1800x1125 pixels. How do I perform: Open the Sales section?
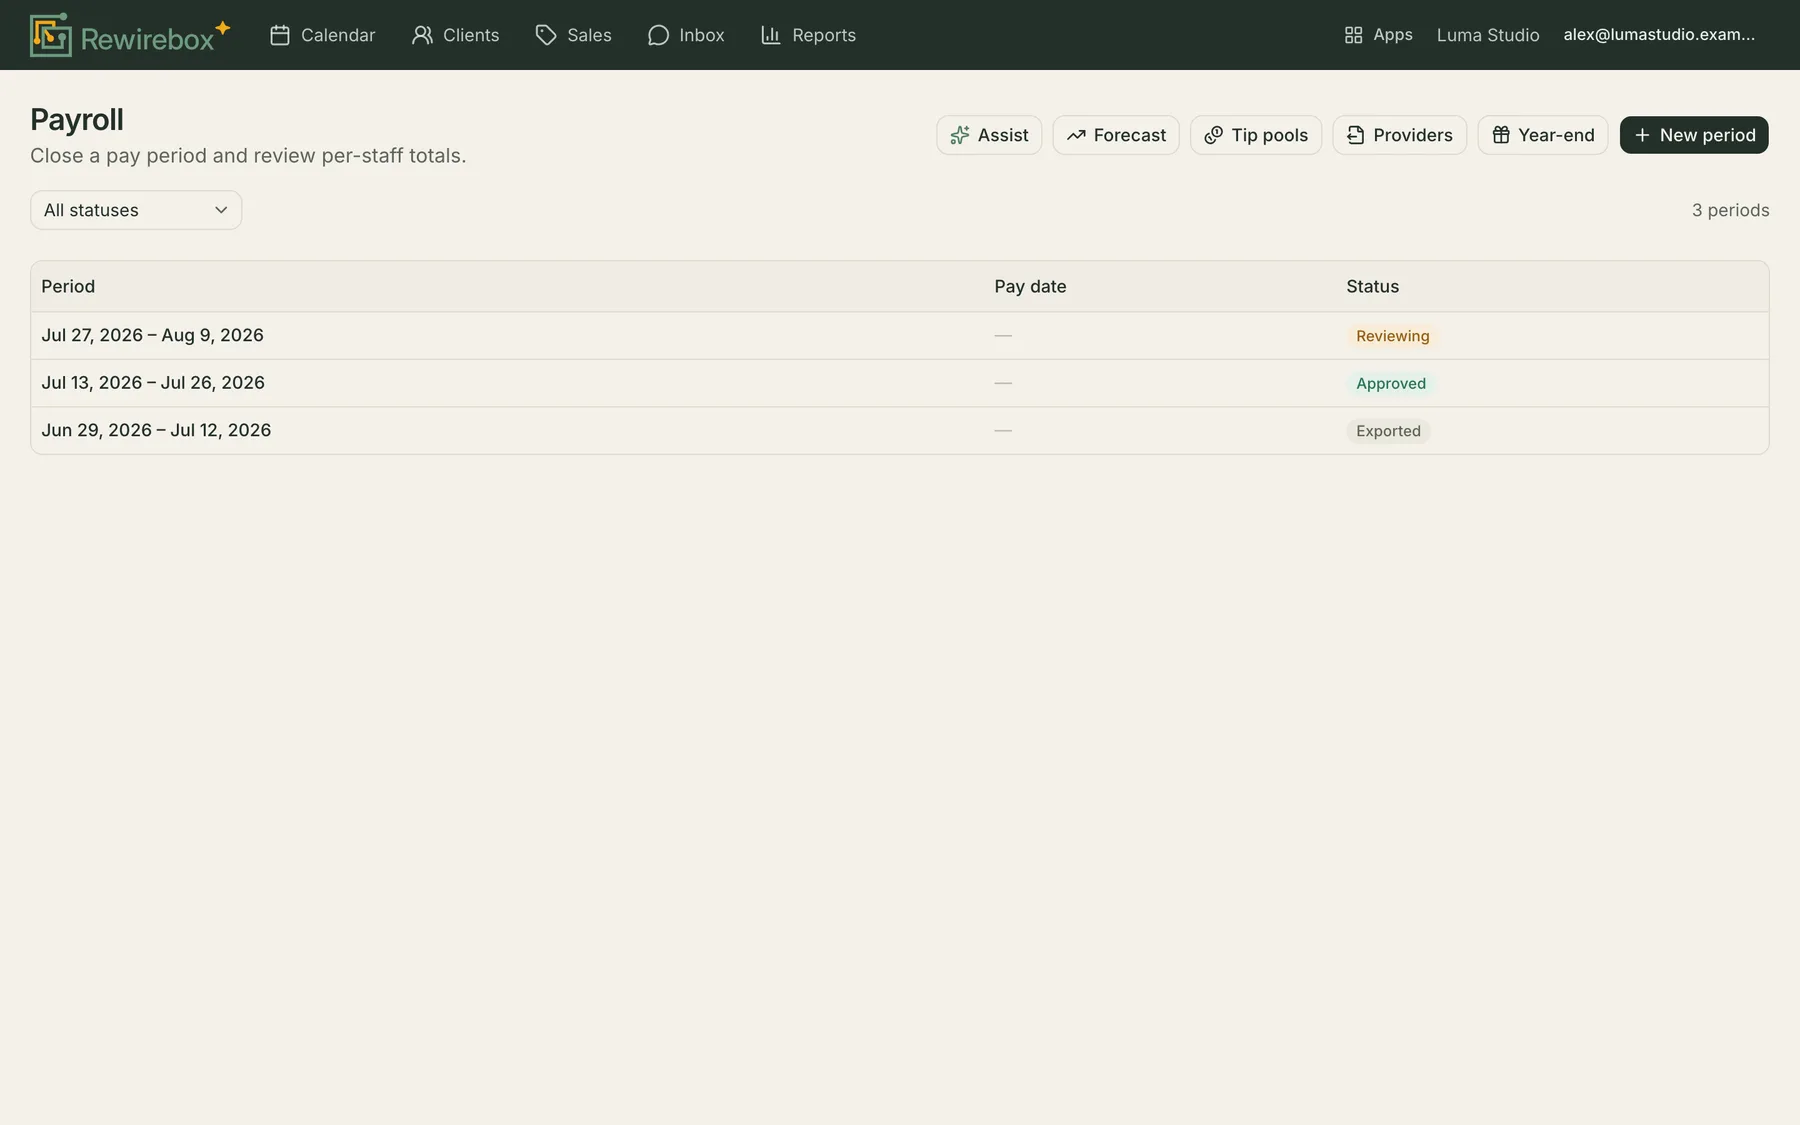(574, 35)
